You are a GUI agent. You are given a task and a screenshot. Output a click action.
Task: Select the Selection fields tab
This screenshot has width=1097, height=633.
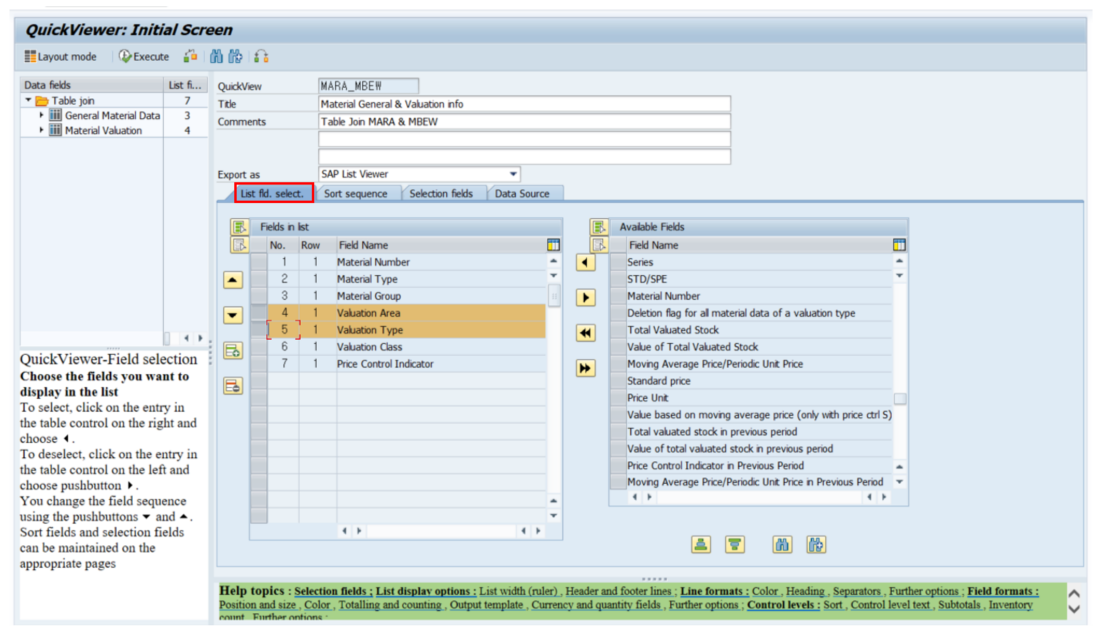pos(443,193)
